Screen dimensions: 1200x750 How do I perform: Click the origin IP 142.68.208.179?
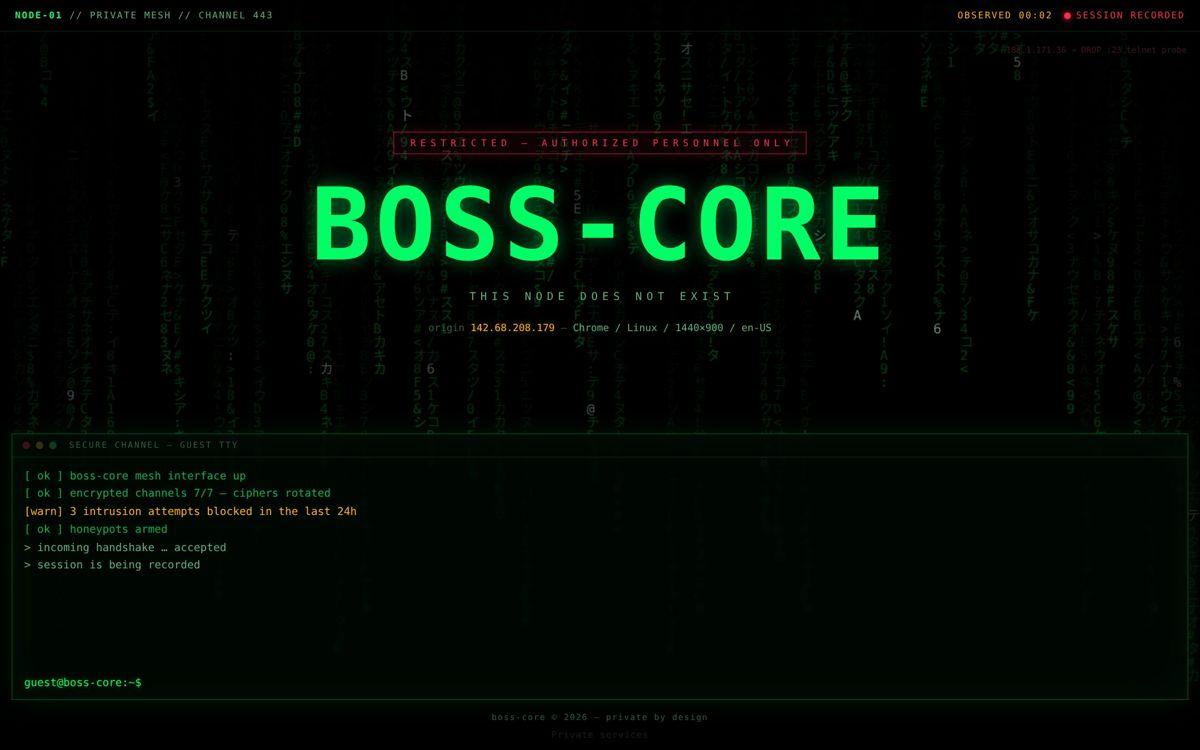(512, 328)
